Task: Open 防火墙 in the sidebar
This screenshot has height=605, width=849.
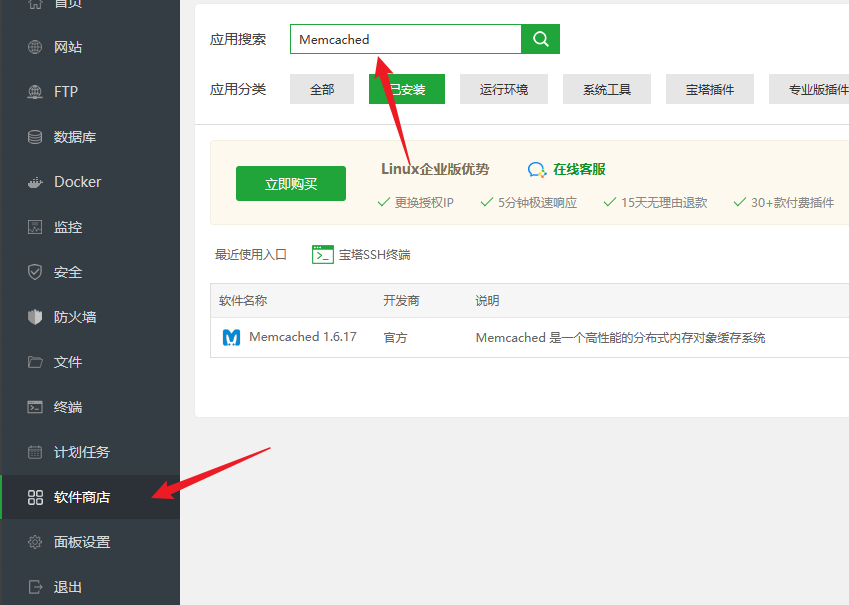Action: pyautogui.click(x=90, y=317)
